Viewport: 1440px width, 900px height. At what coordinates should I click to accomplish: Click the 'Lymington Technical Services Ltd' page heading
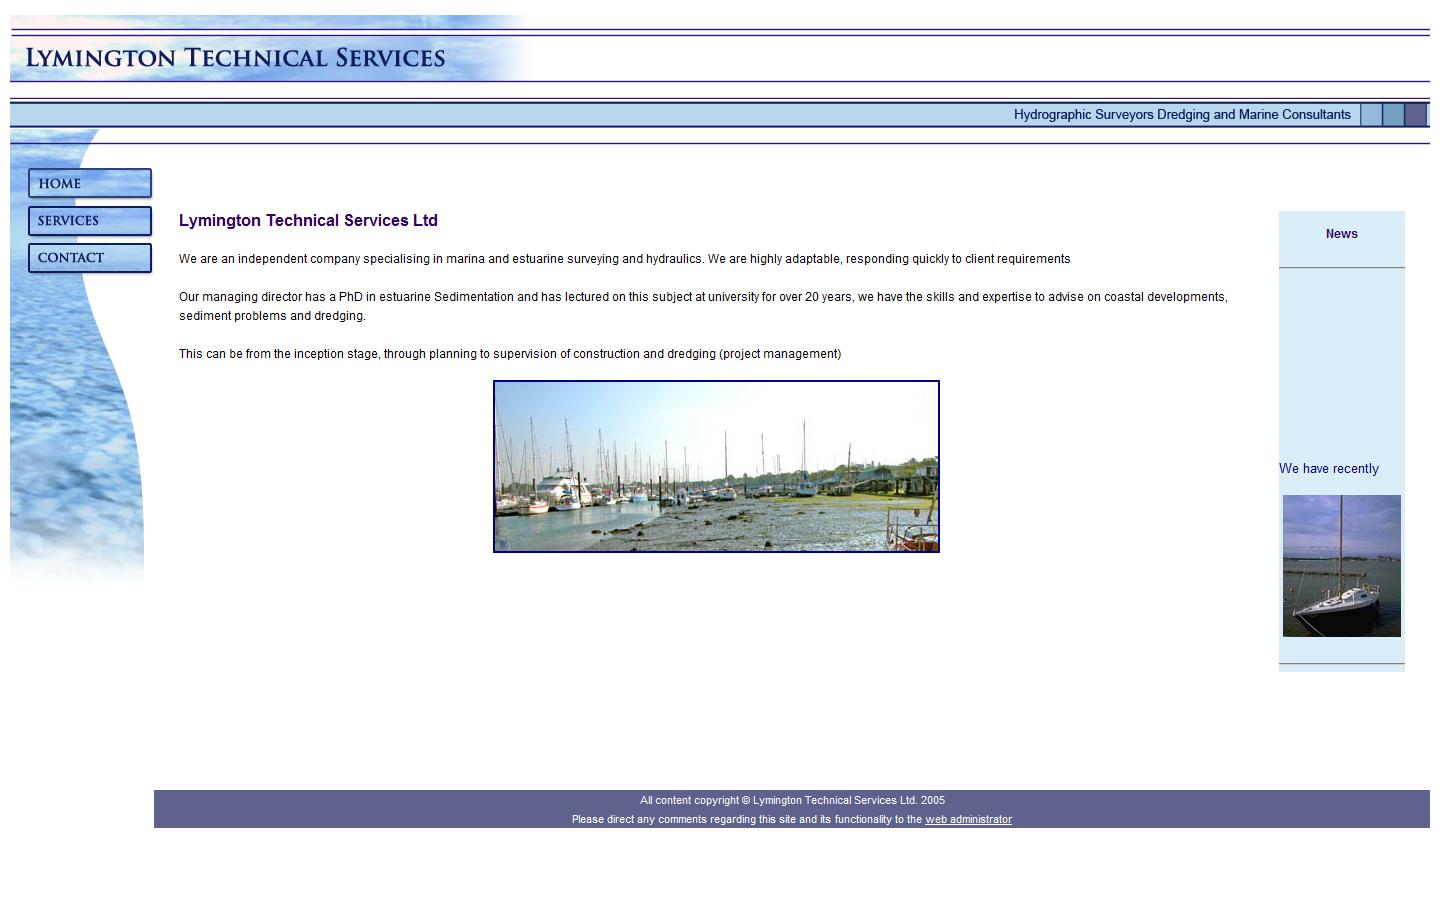(308, 220)
